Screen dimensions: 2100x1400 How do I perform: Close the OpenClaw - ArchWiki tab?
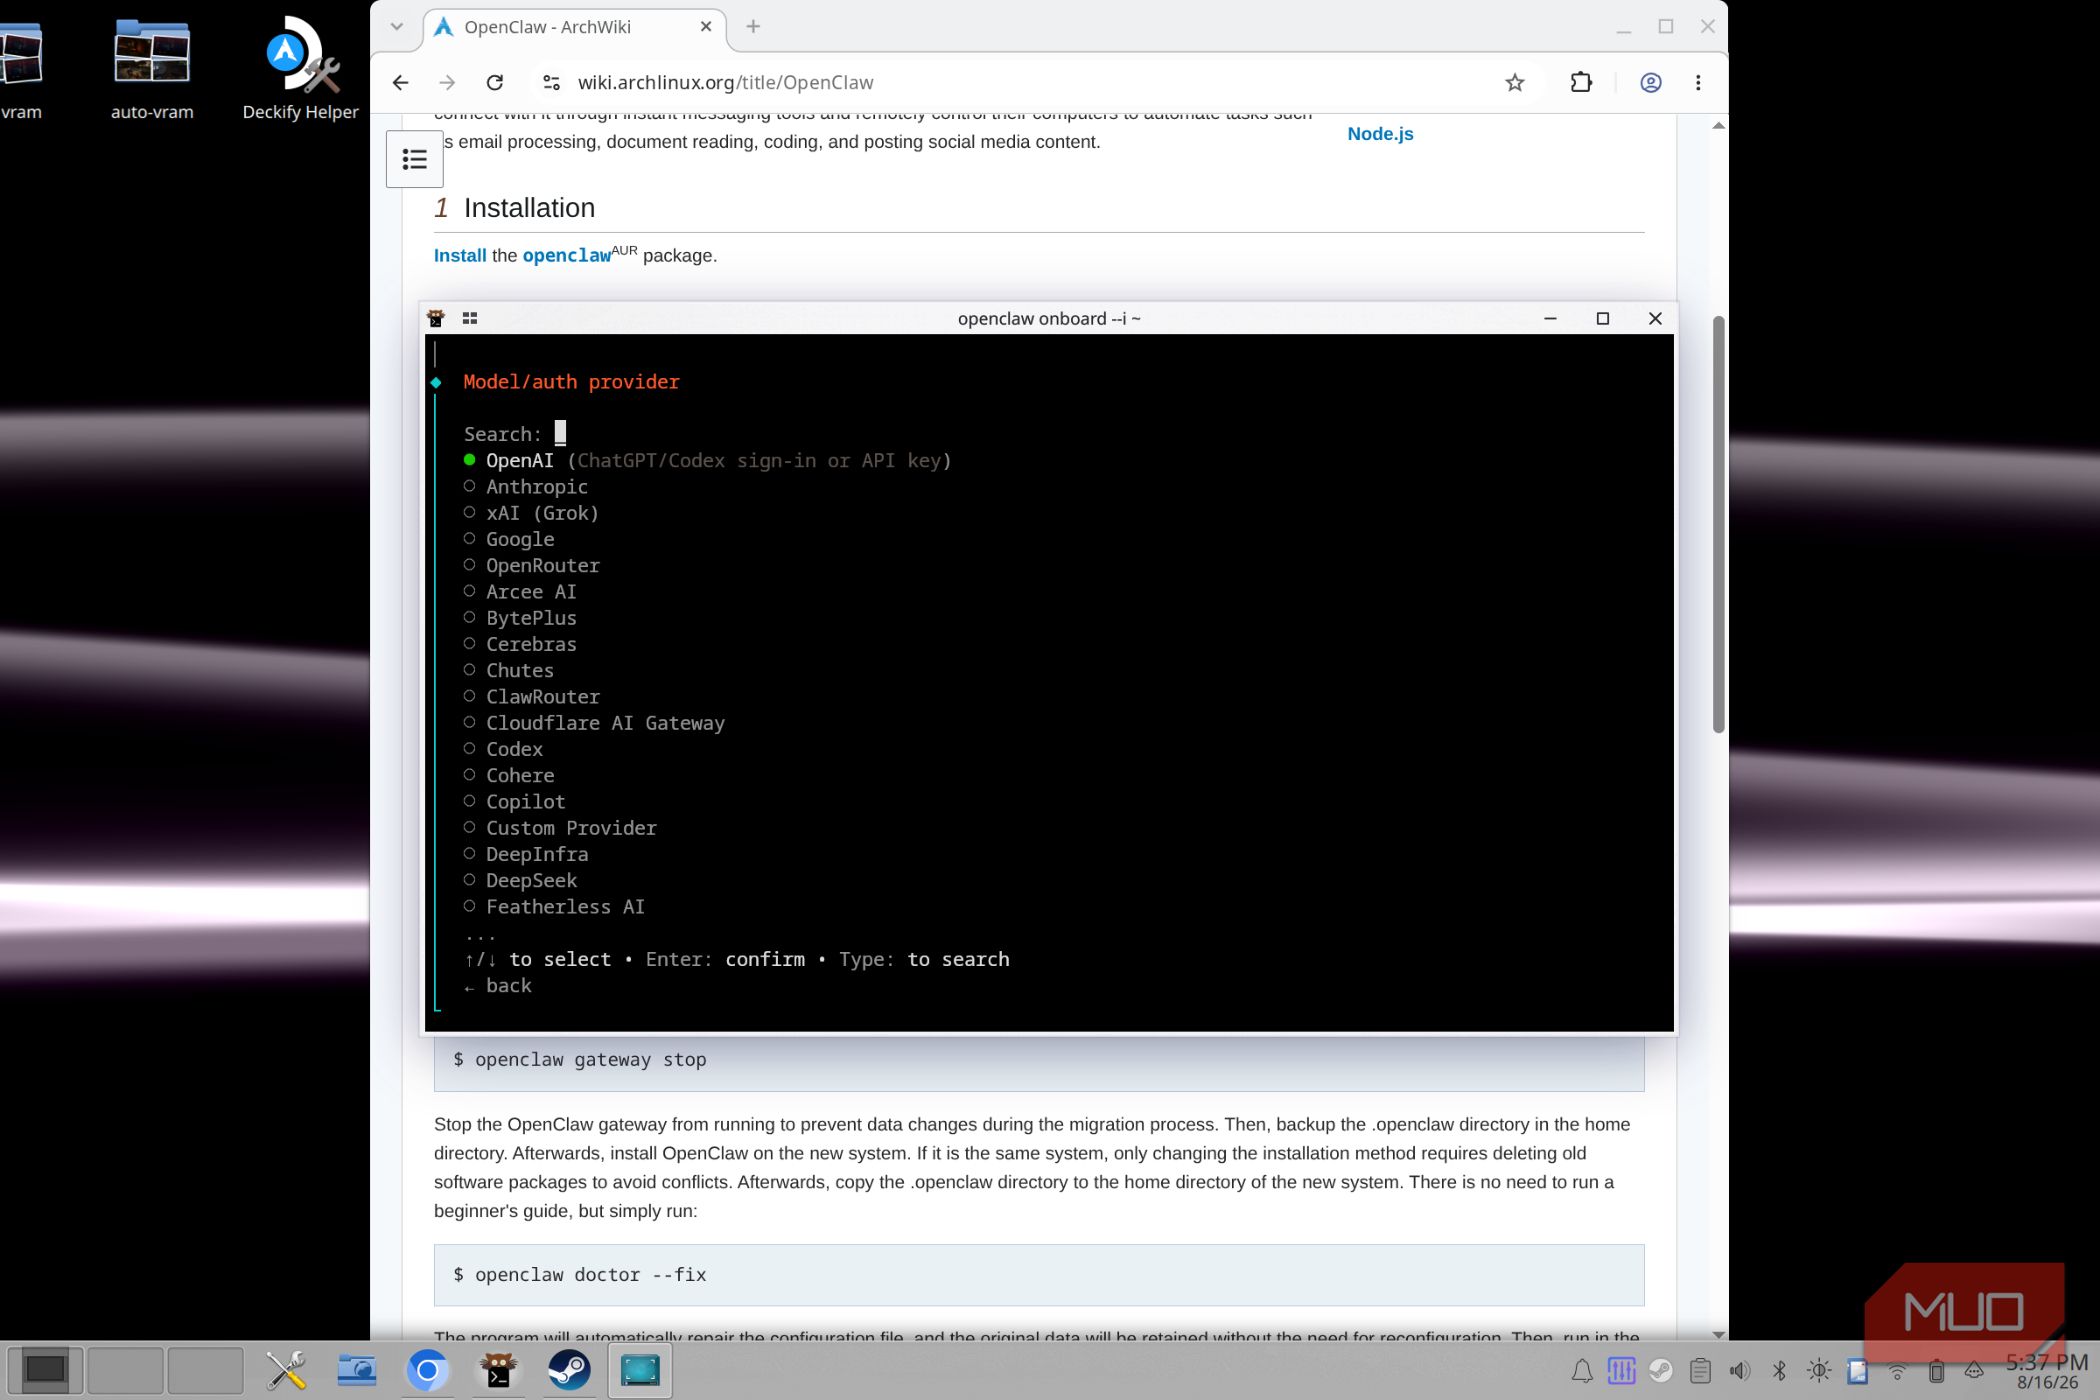click(706, 27)
